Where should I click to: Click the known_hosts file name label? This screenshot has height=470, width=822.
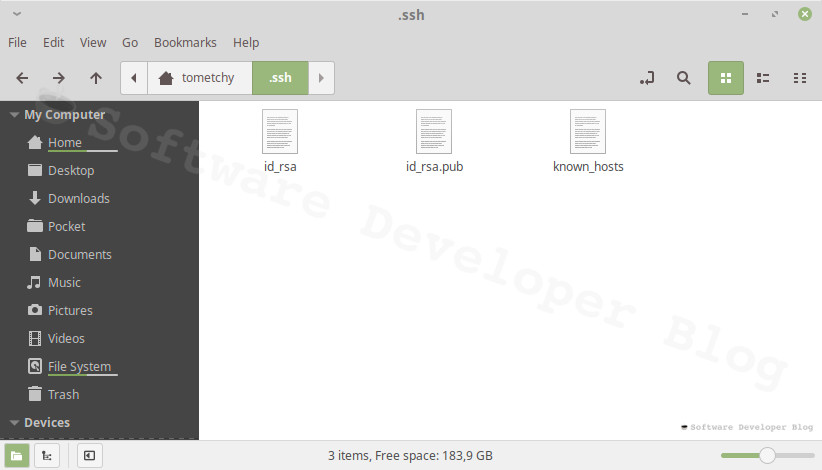pyautogui.click(x=588, y=167)
